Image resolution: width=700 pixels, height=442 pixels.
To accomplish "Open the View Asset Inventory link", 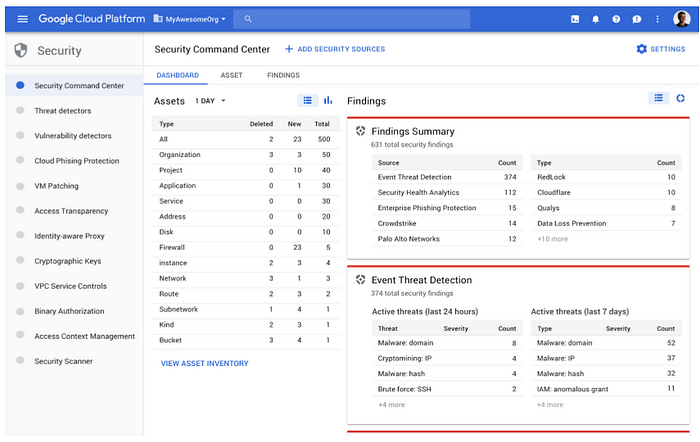I will tap(204, 363).
